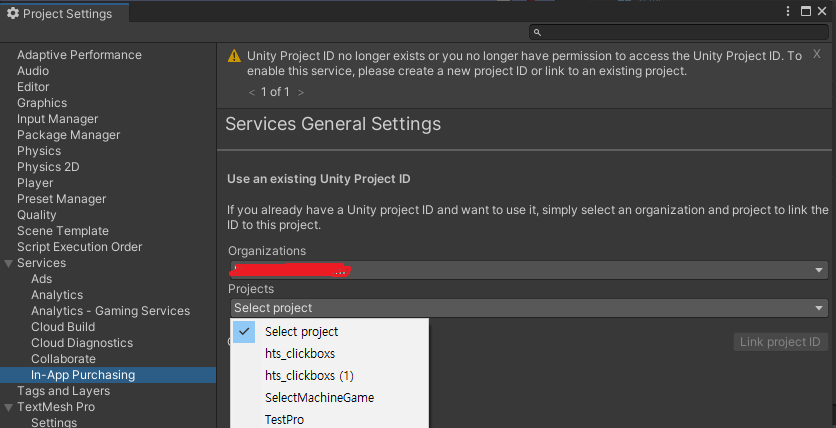Image resolution: width=836 pixels, height=428 pixels.
Task: Click the yellow warning triangle icon
Action: point(235,56)
